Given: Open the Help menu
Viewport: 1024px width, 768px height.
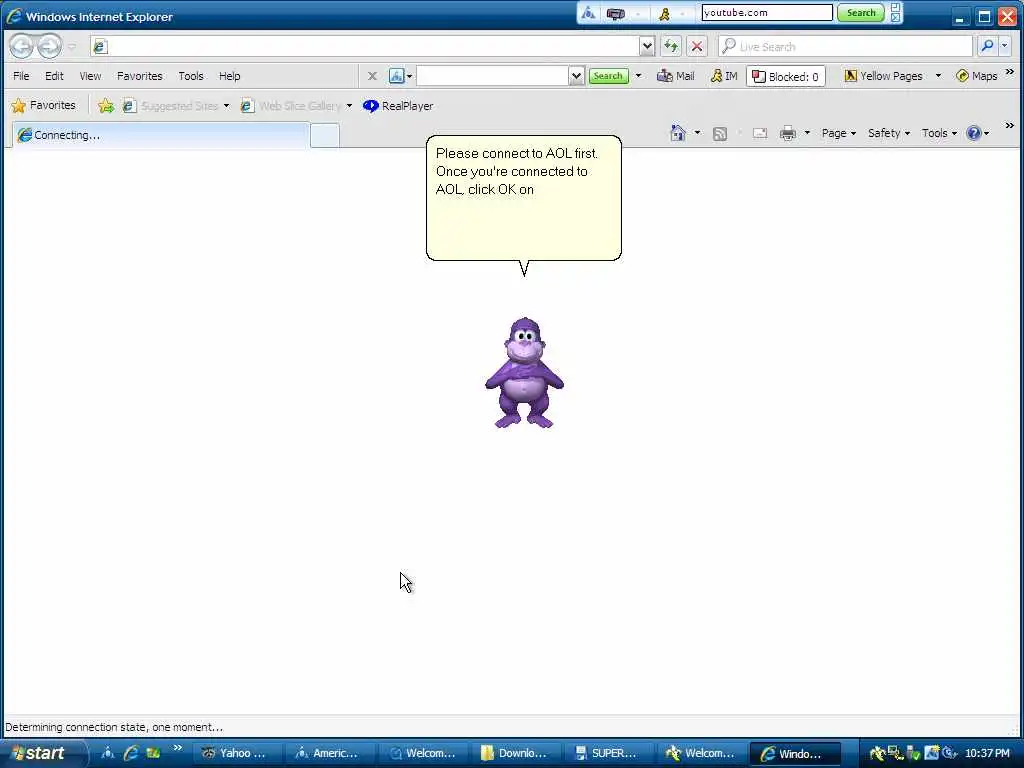Looking at the screenshot, I should [x=229, y=76].
